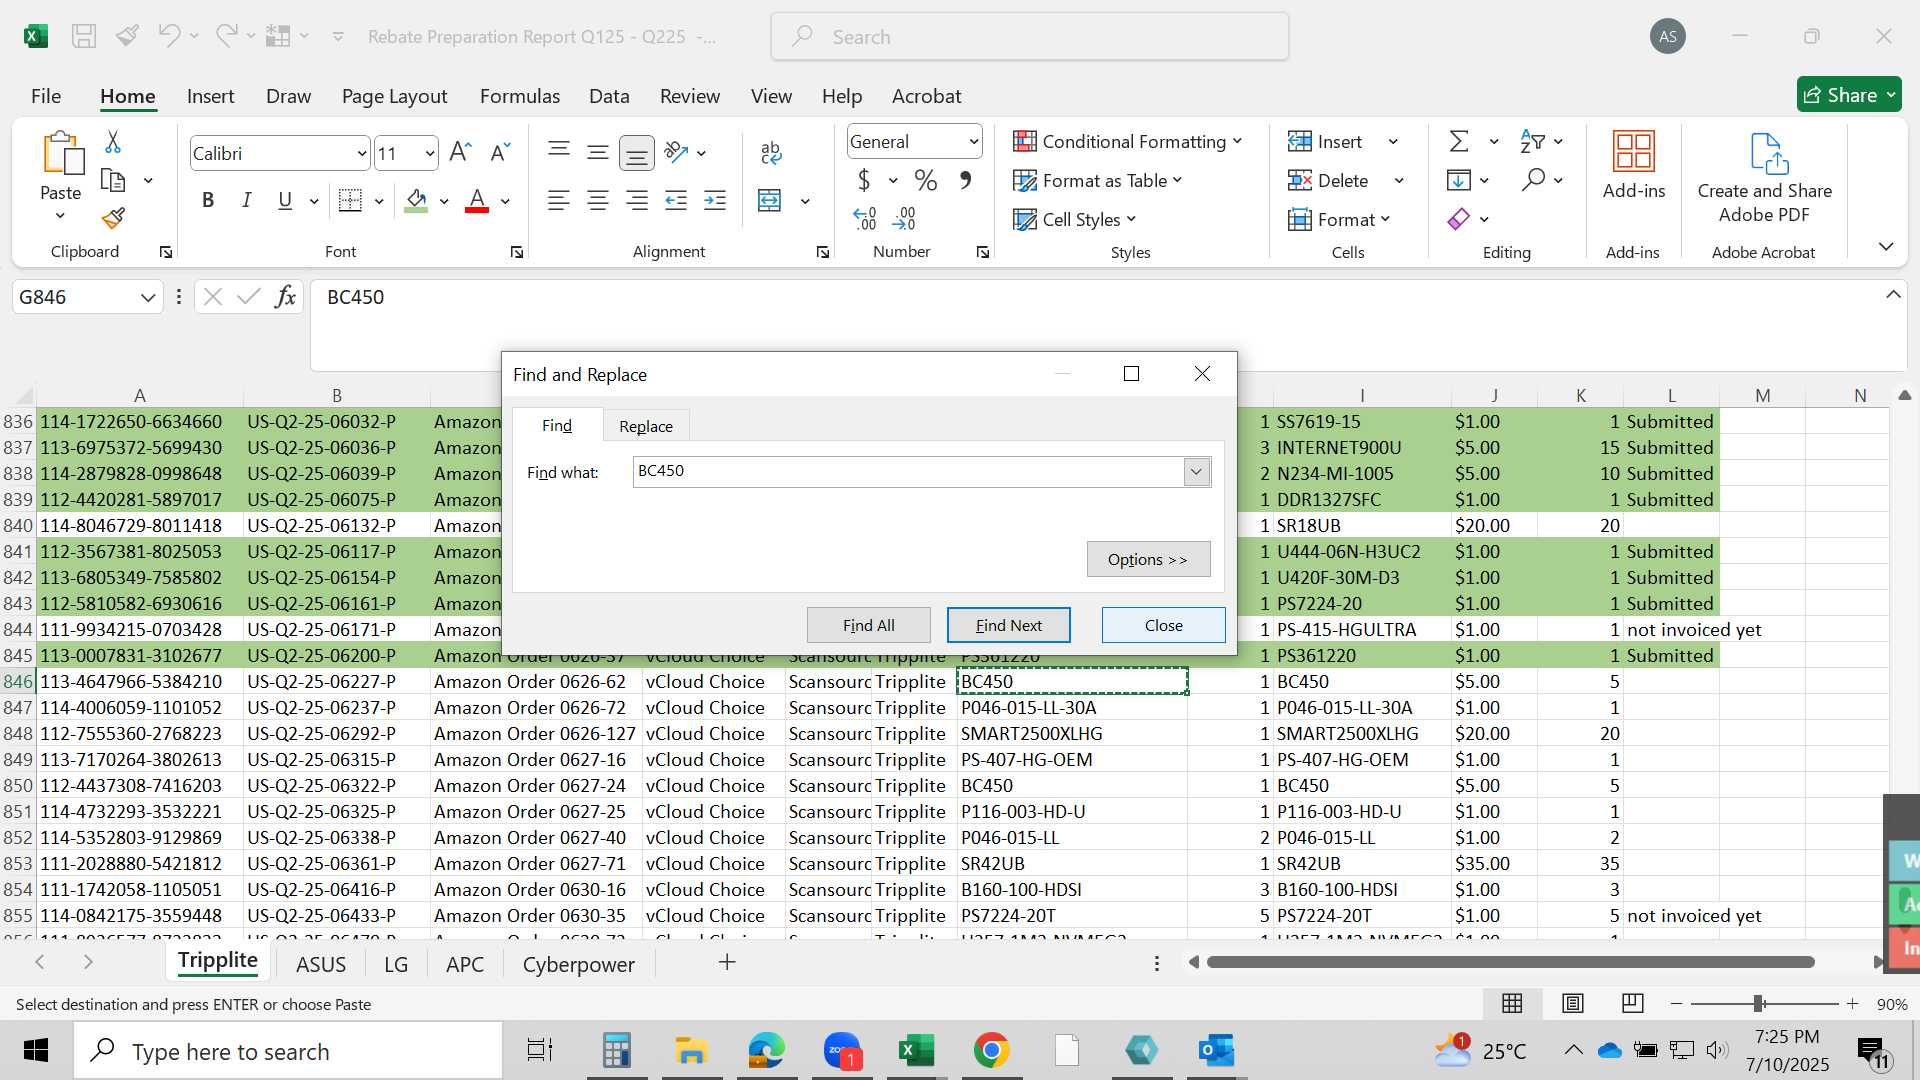The height and width of the screenshot is (1080, 1920).
Task: Click the Decrease Decimal icon
Action: [904, 218]
